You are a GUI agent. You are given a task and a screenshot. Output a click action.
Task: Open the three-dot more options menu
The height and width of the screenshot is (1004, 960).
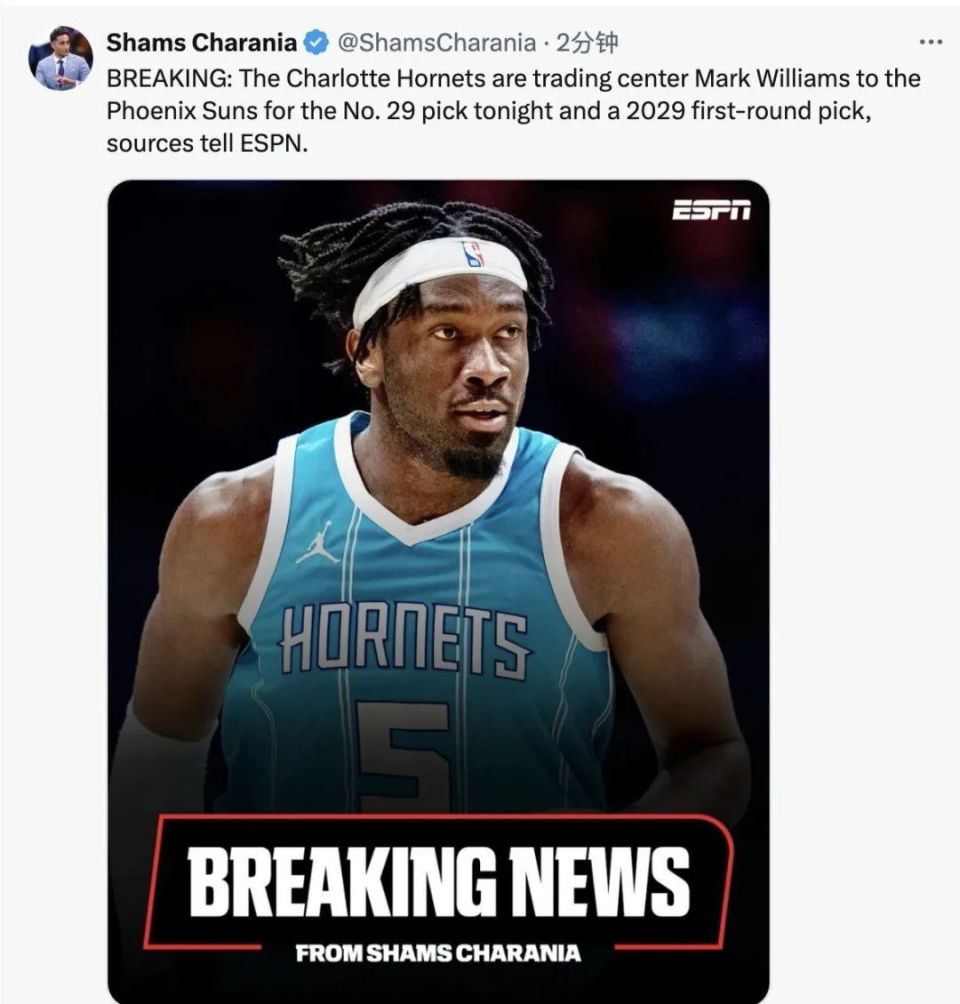pyautogui.click(x=930, y=42)
